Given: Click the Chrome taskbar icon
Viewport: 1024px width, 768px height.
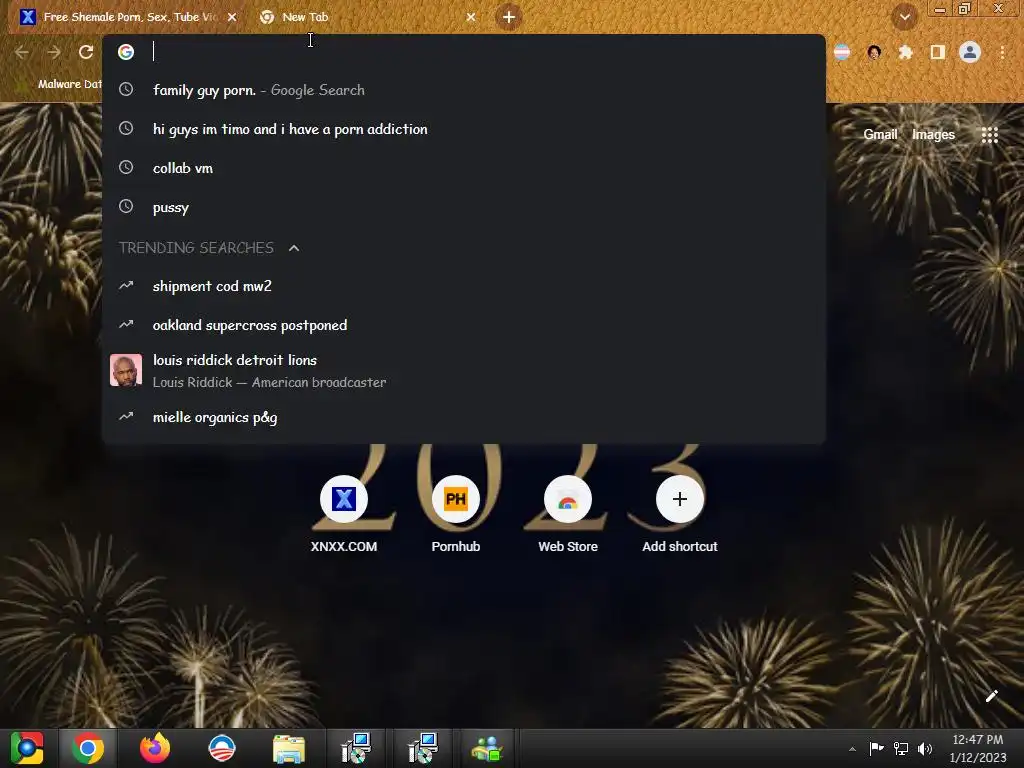Looking at the screenshot, I should pyautogui.click(x=88, y=748).
